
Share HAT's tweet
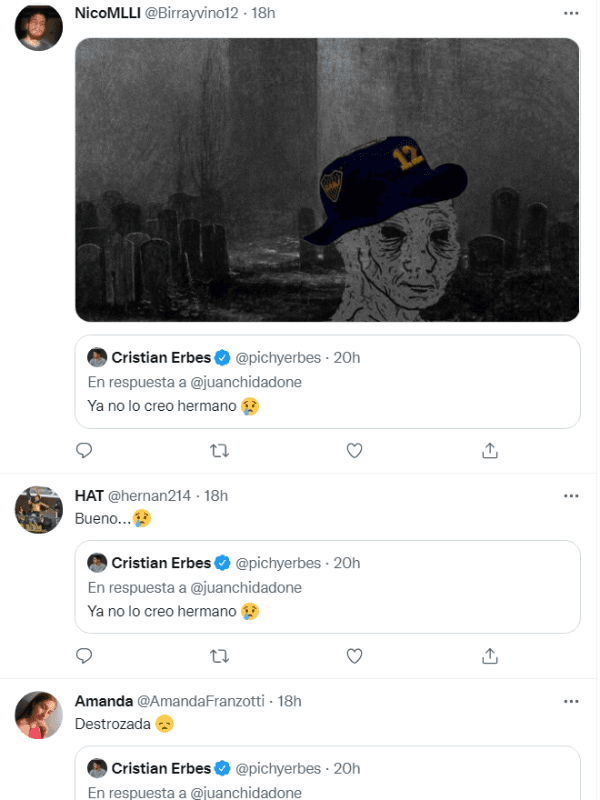pos(490,656)
